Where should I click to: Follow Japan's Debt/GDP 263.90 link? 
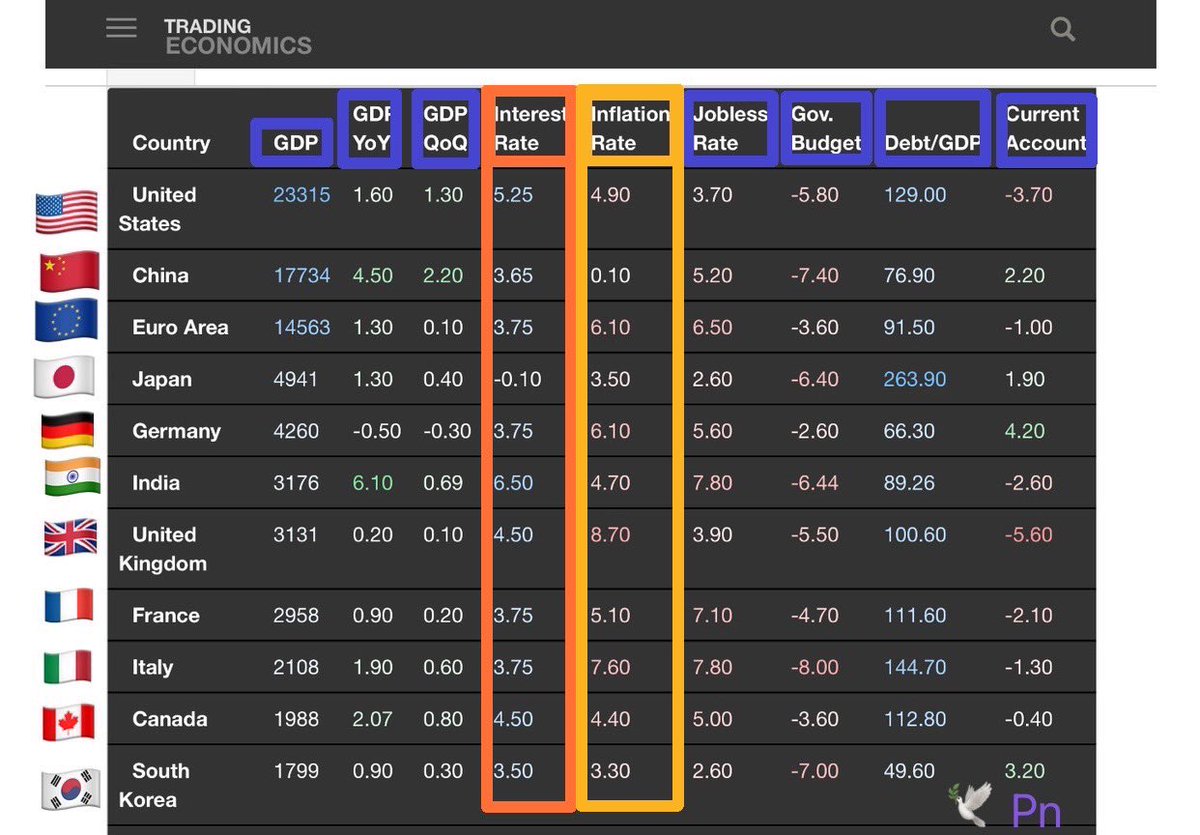point(914,379)
